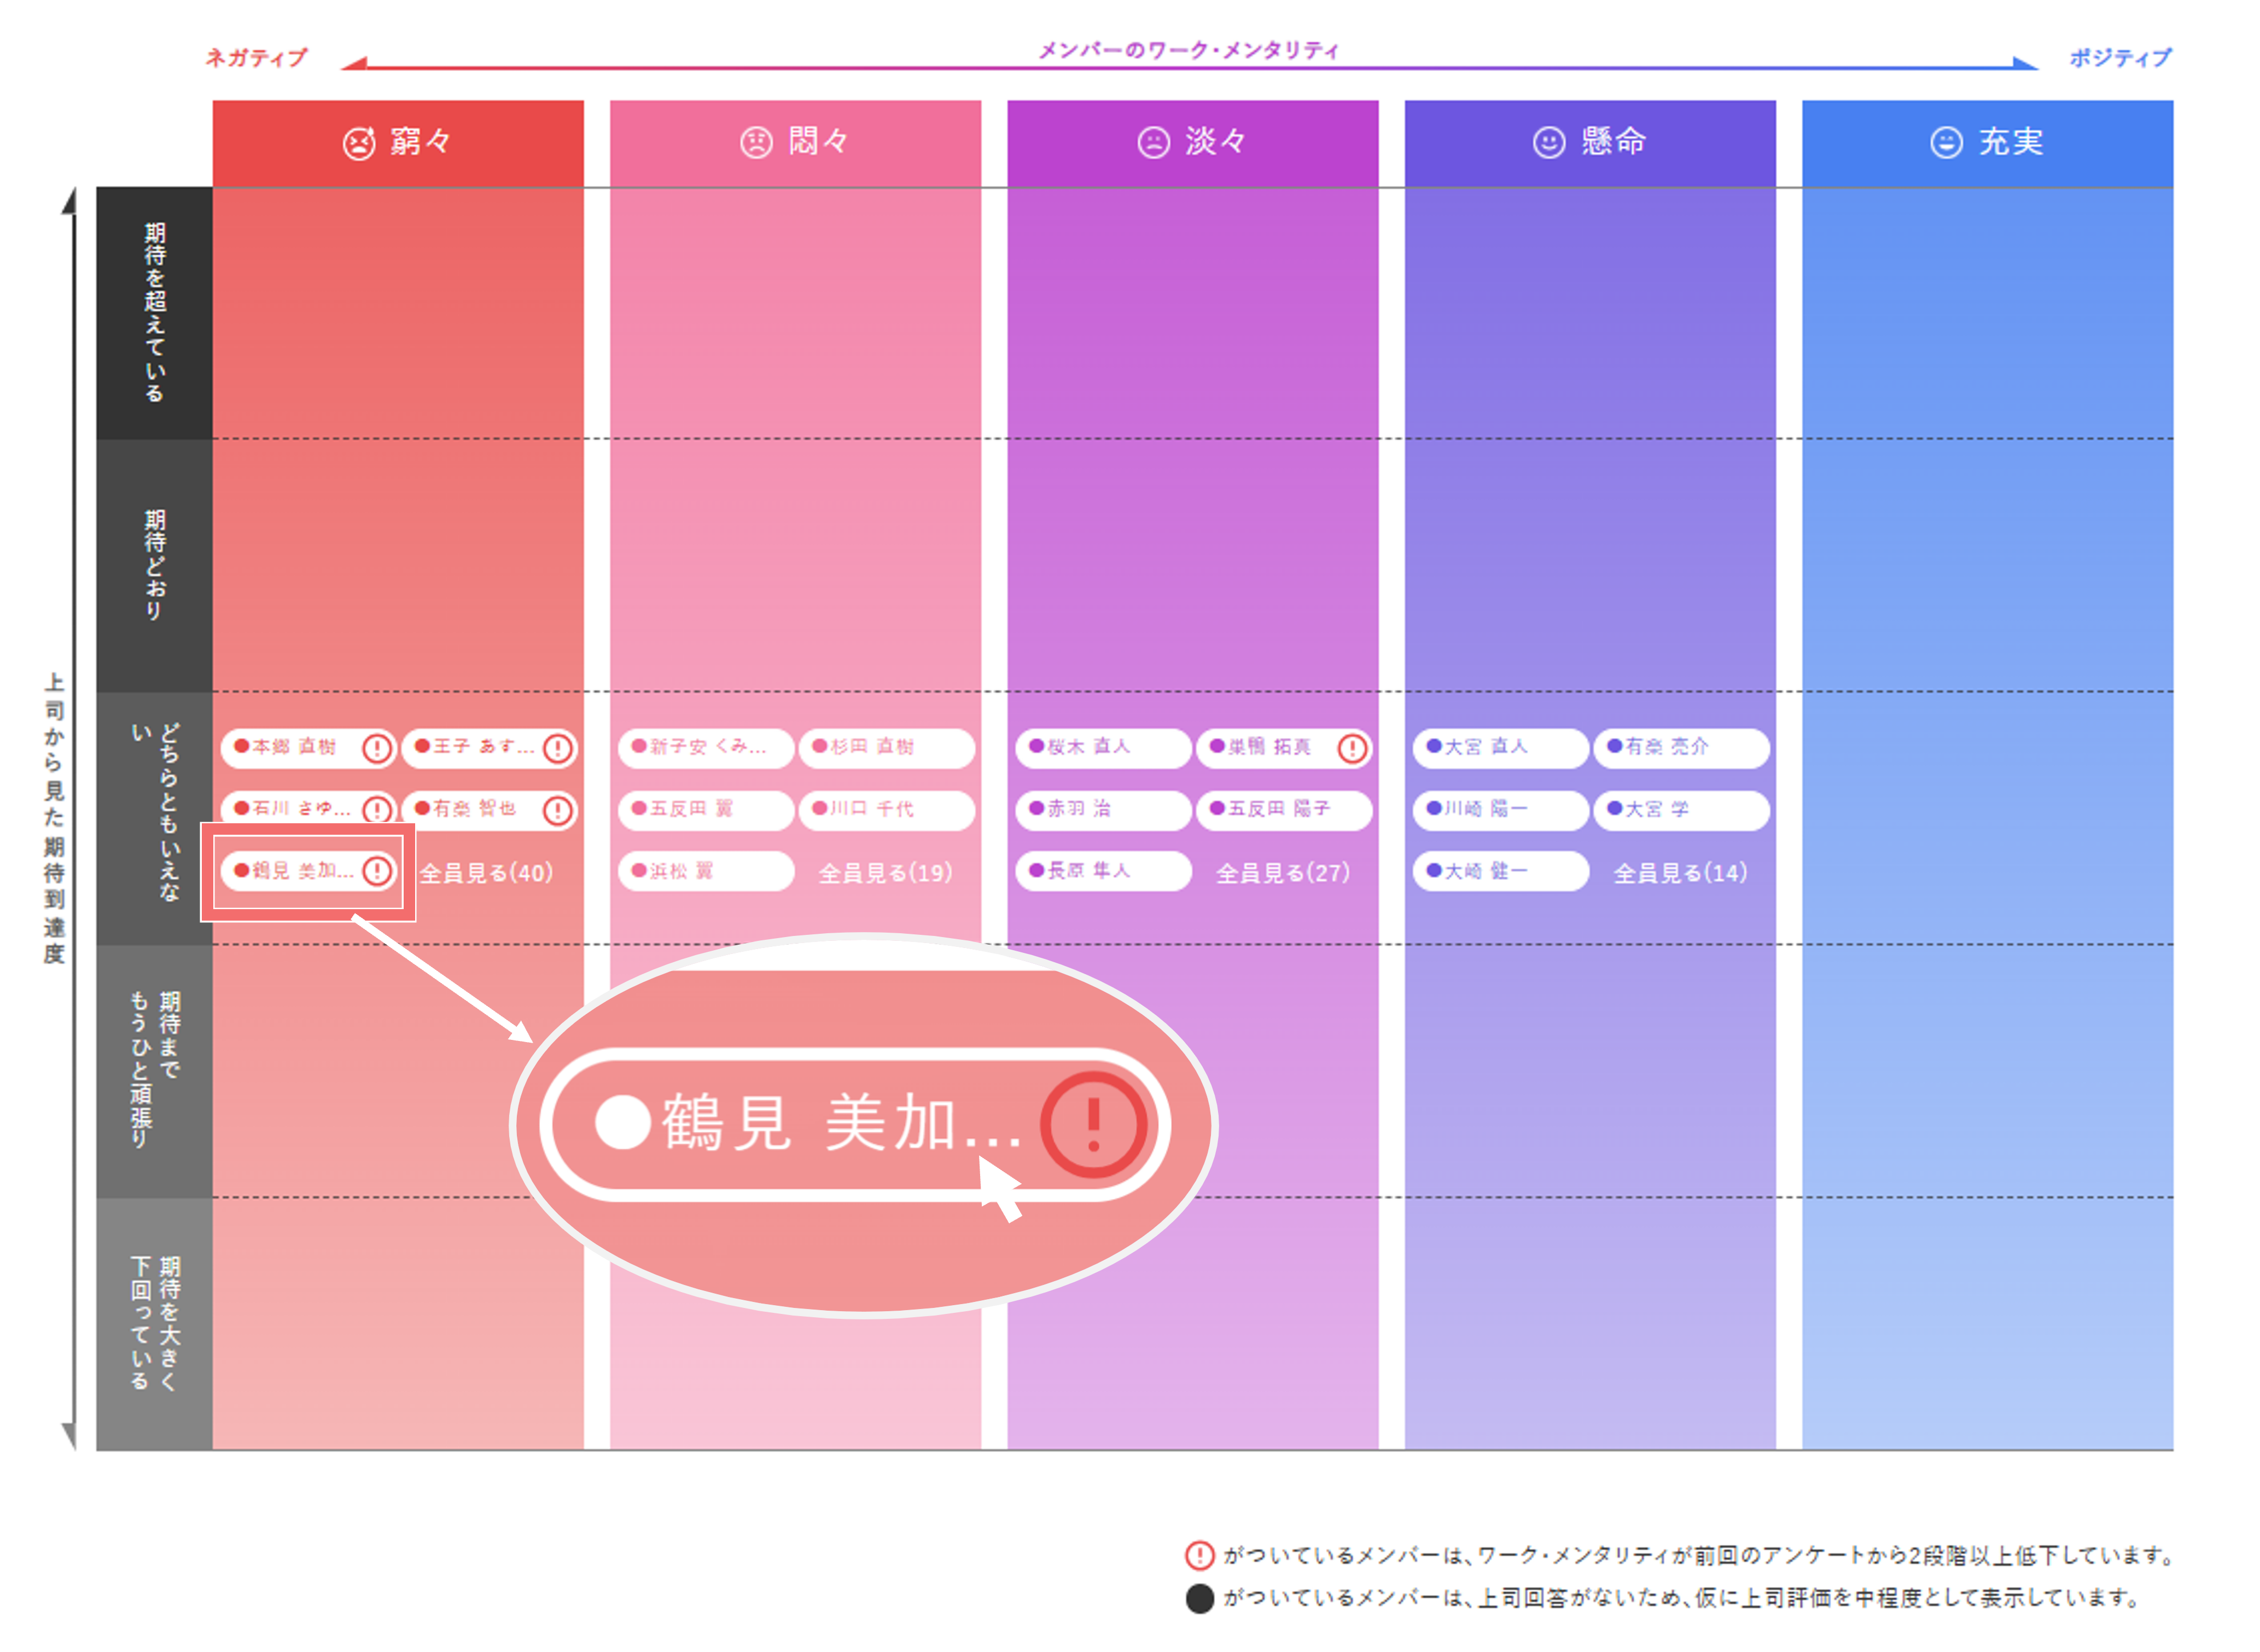Click the worried face icon beside 悶々
The image size is (2260, 1652).
pos(756,143)
